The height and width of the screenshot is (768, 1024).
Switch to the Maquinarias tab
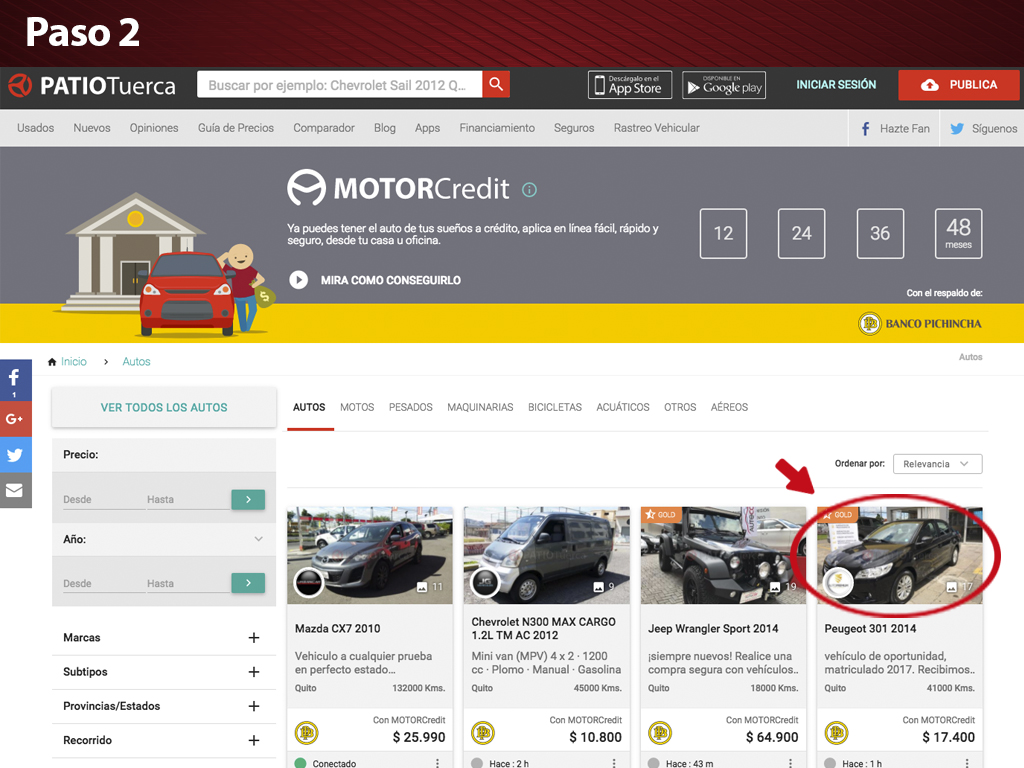(480, 407)
